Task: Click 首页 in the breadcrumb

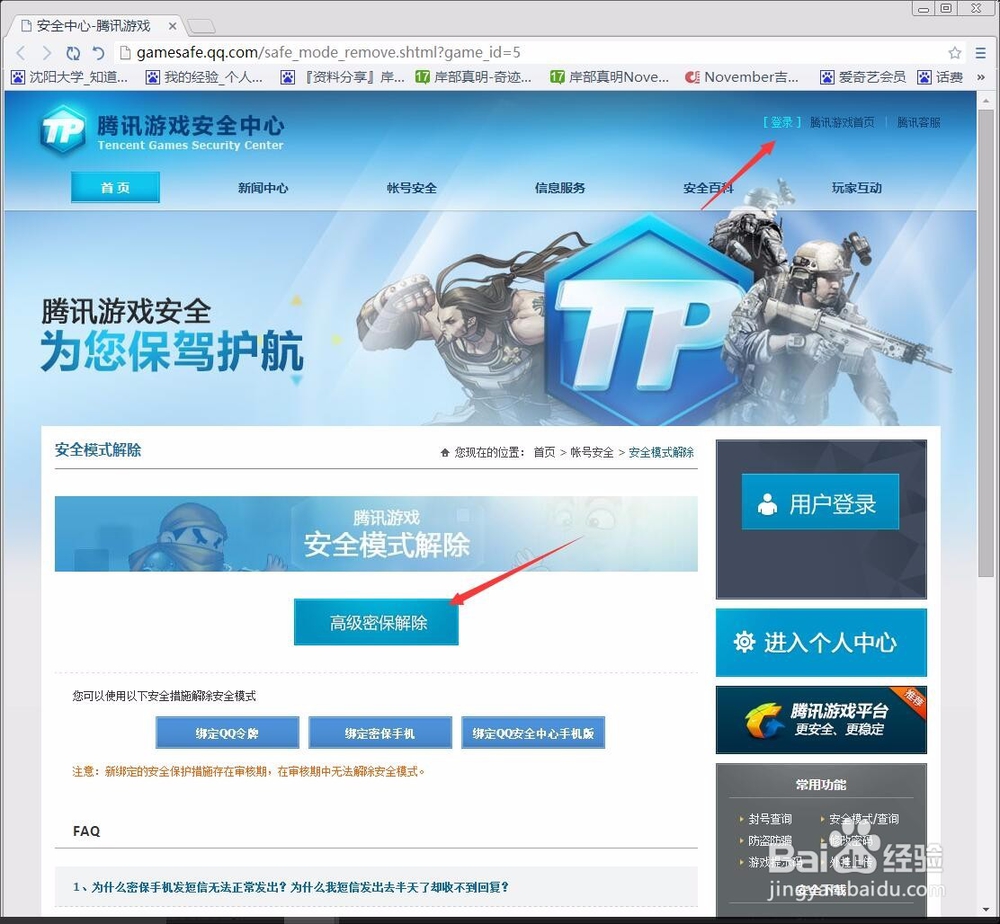Action: [545, 452]
